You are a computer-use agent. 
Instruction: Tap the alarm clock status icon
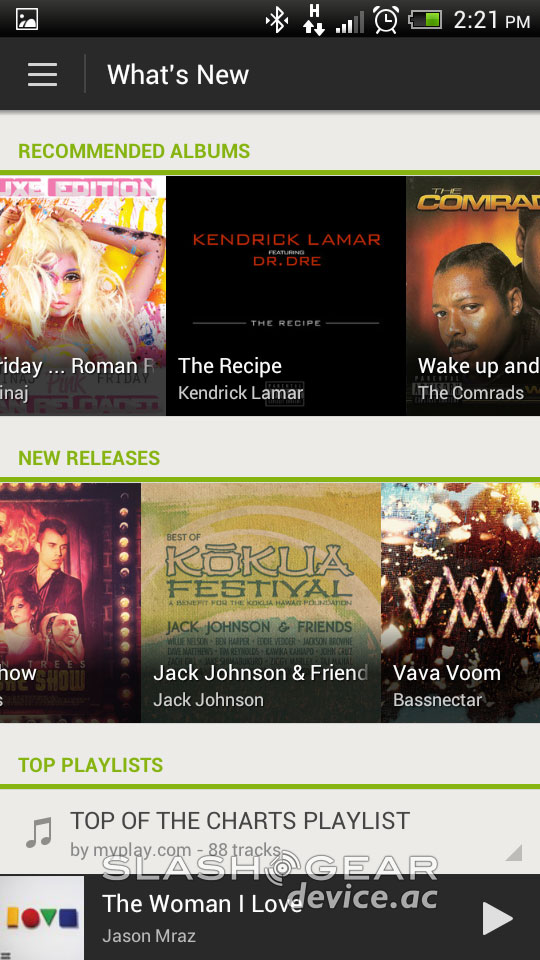click(386, 20)
